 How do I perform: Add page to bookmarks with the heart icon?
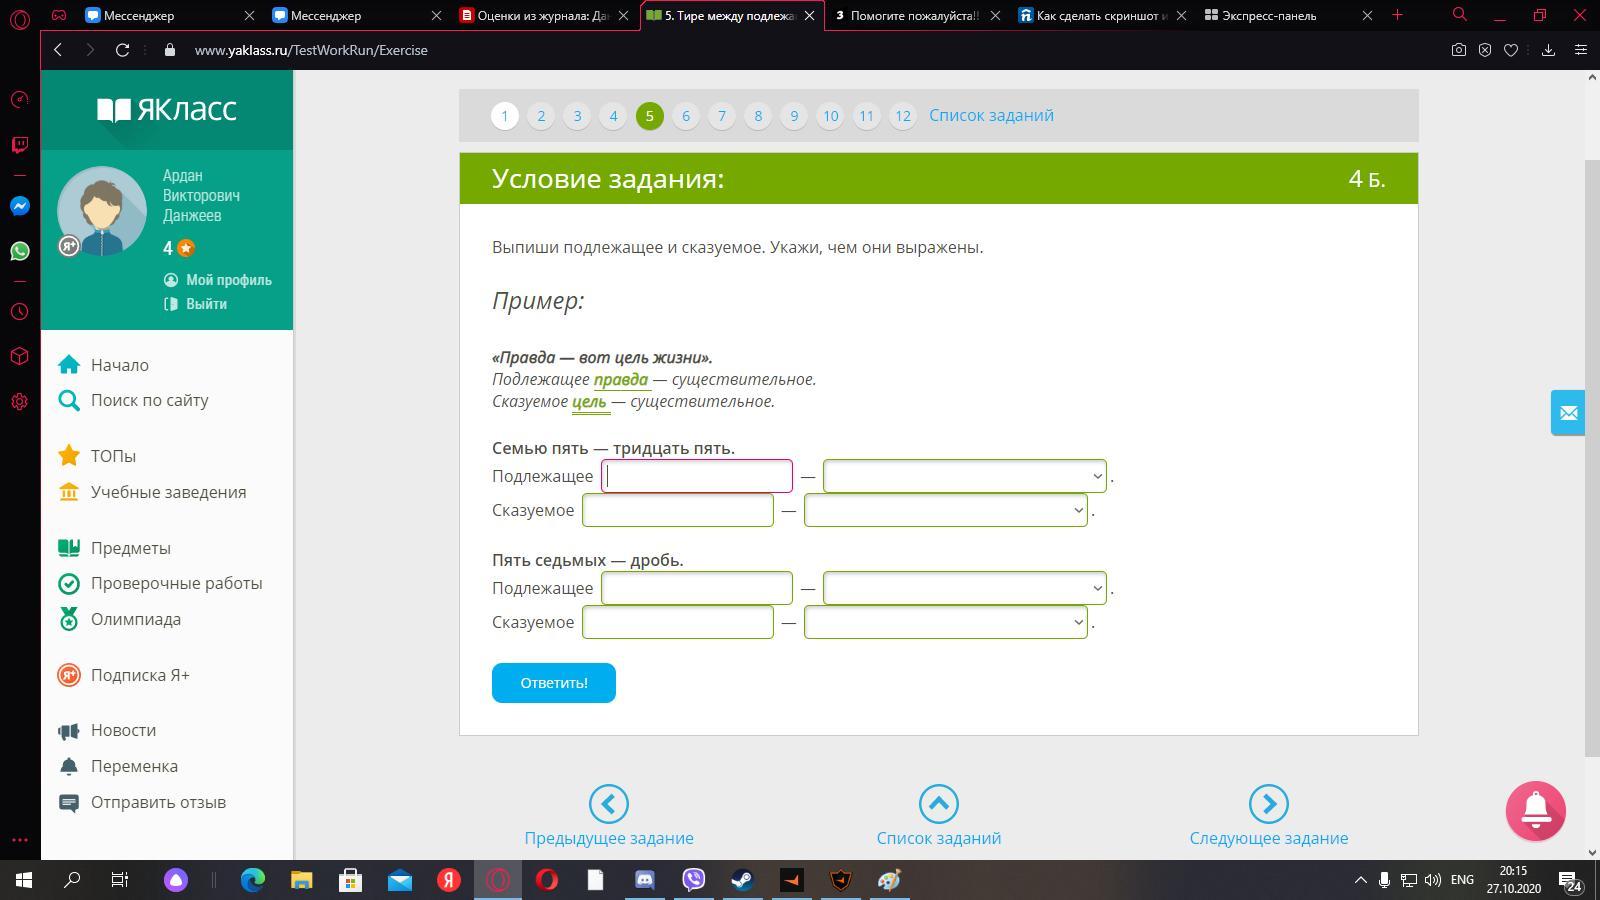1511,50
